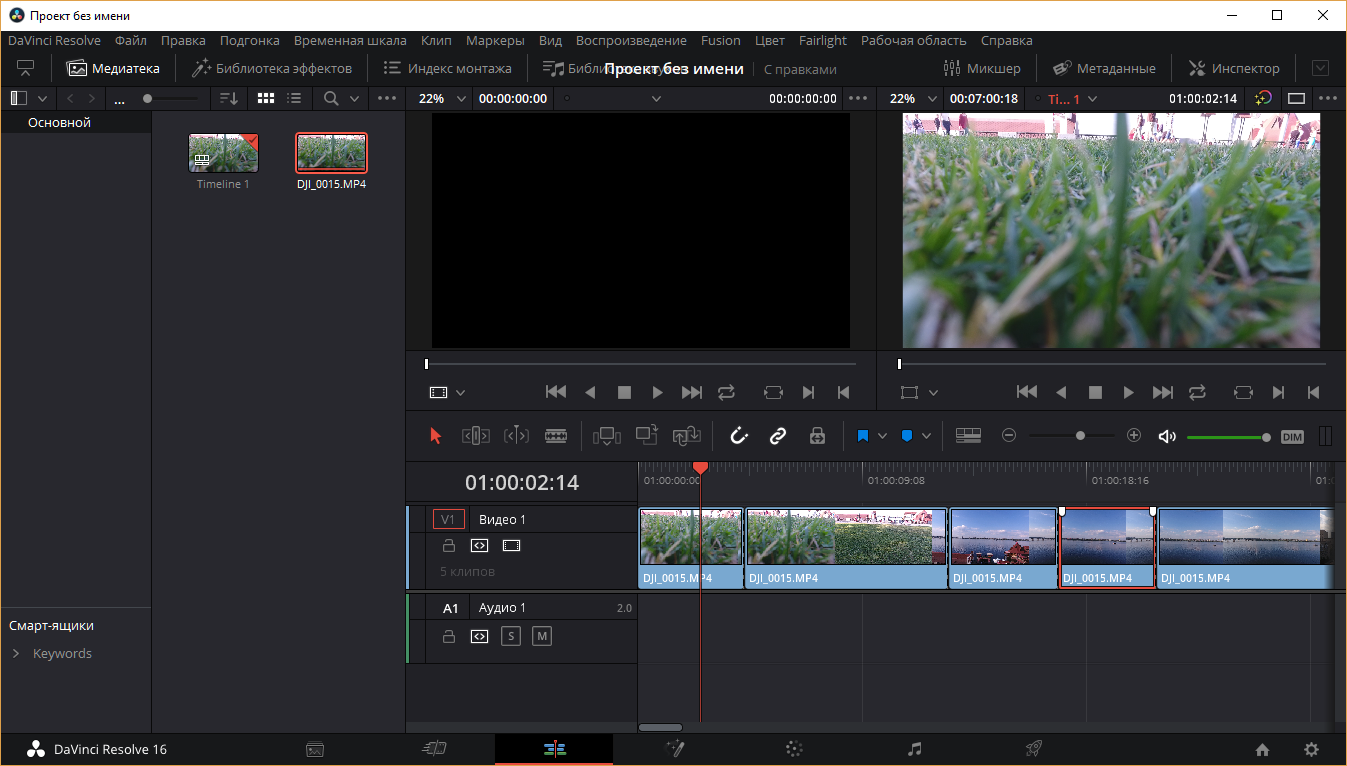
Task: Open Файл menu
Action: click(x=131, y=41)
